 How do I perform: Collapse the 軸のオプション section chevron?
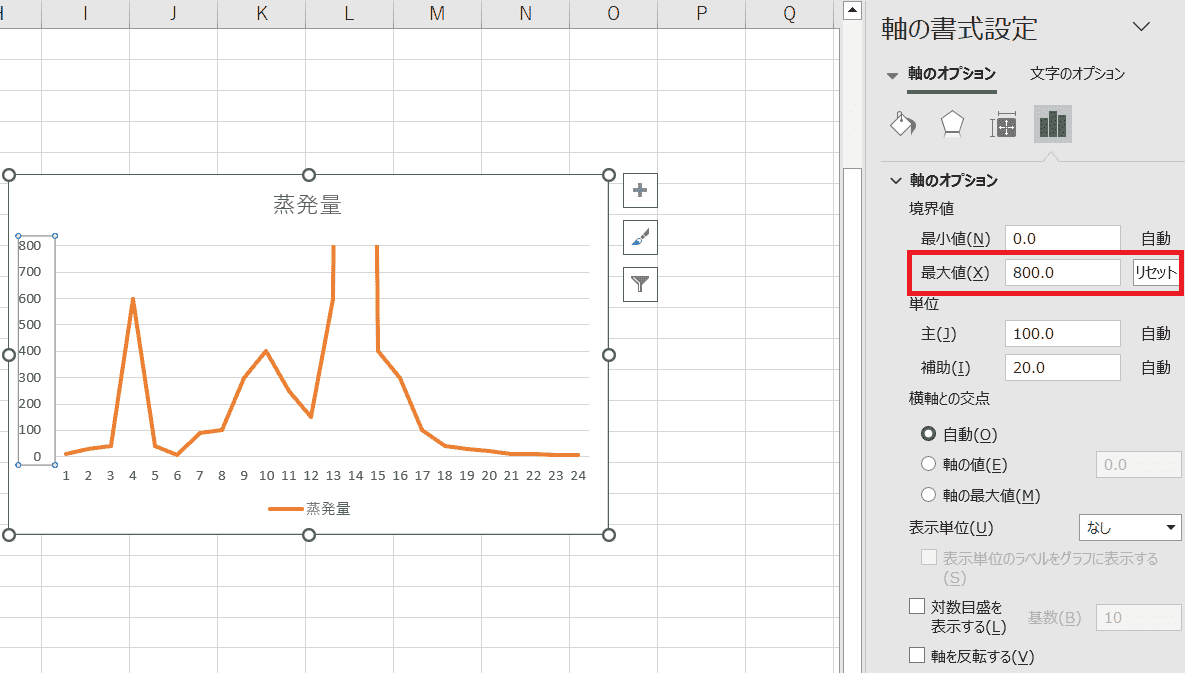(896, 181)
